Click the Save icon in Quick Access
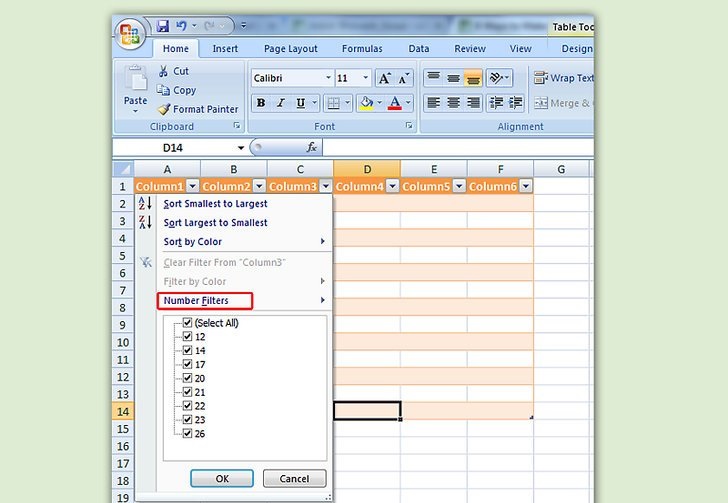The width and height of the screenshot is (728, 503). [162, 26]
